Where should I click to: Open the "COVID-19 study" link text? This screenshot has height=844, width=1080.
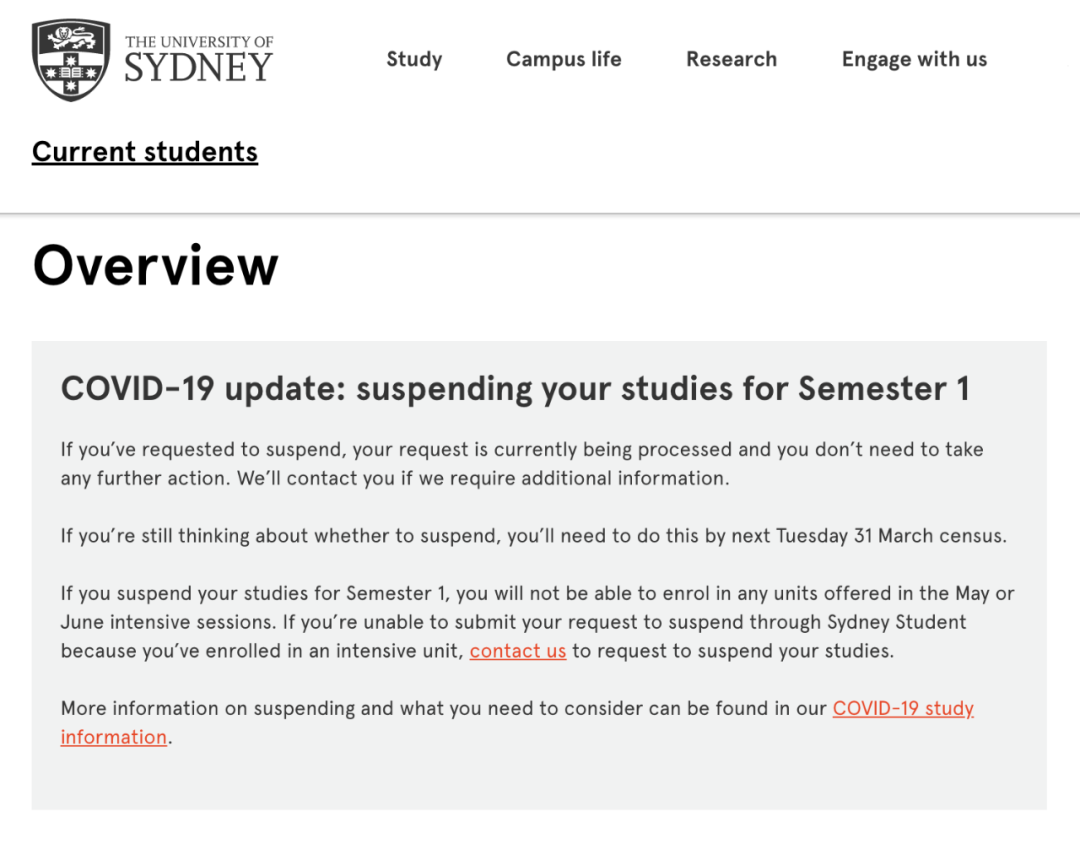pos(903,708)
